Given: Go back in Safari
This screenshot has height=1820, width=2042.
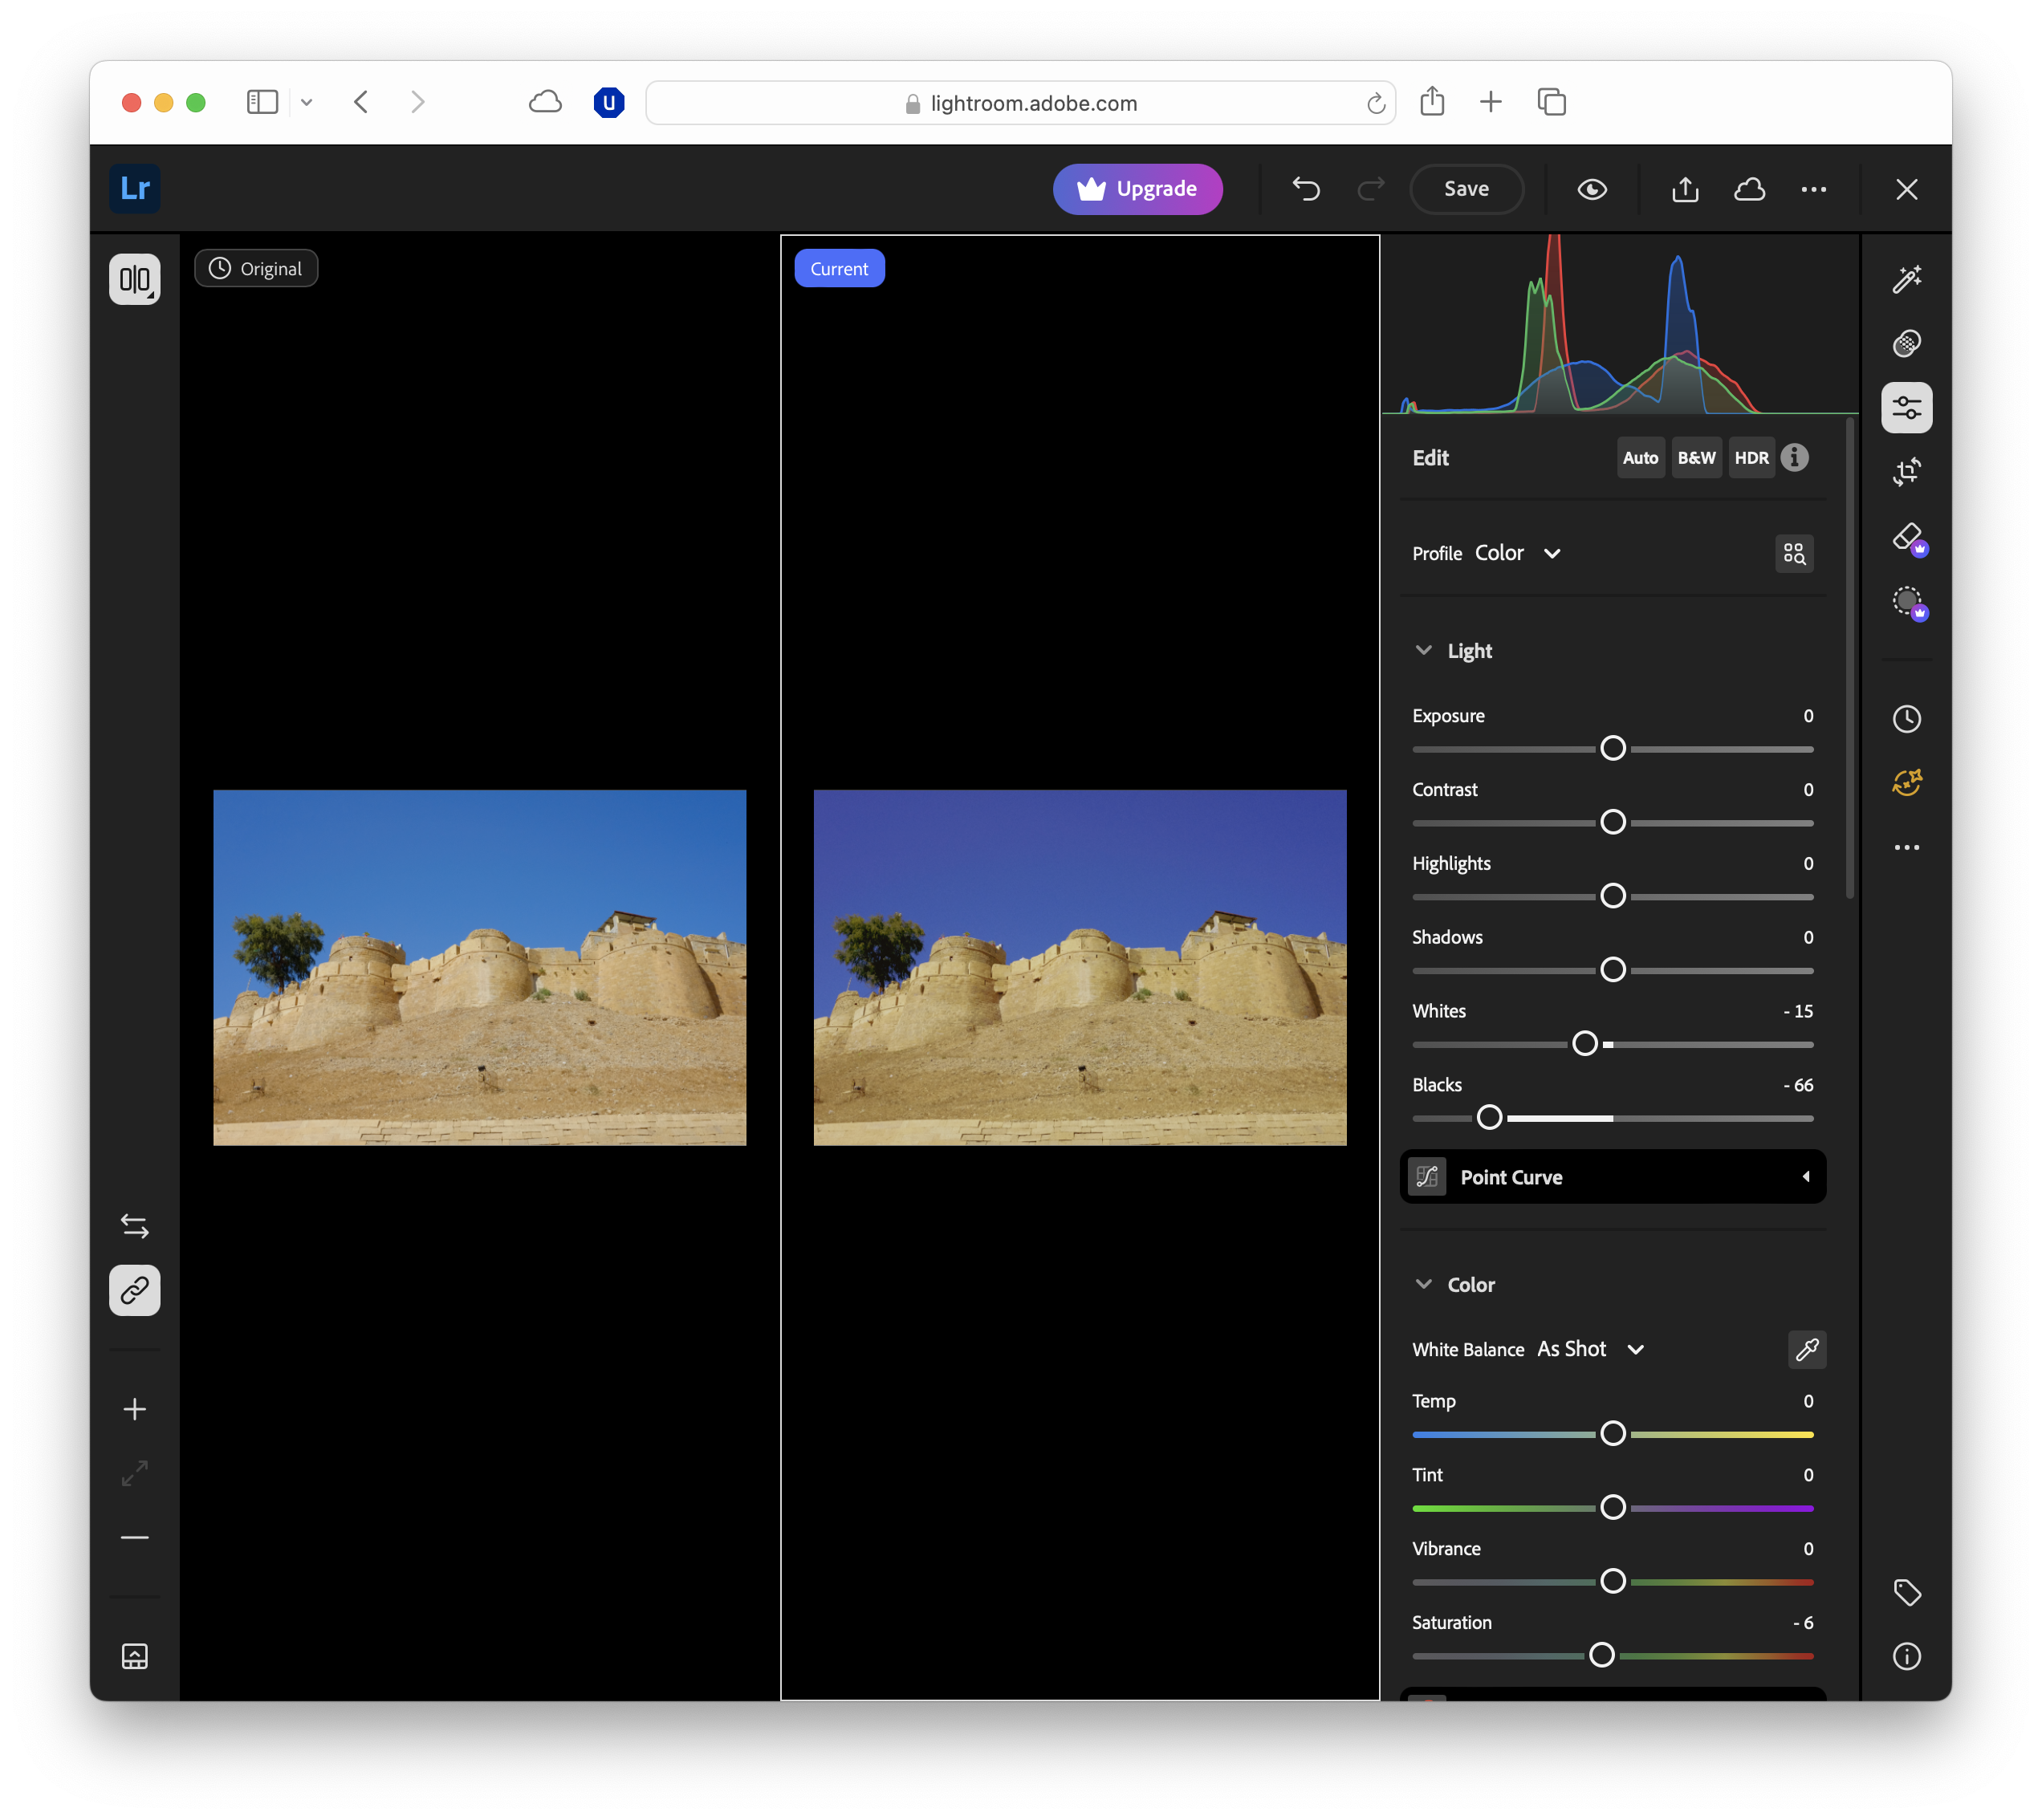Looking at the screenshot, I should click(x=361, y=102).
